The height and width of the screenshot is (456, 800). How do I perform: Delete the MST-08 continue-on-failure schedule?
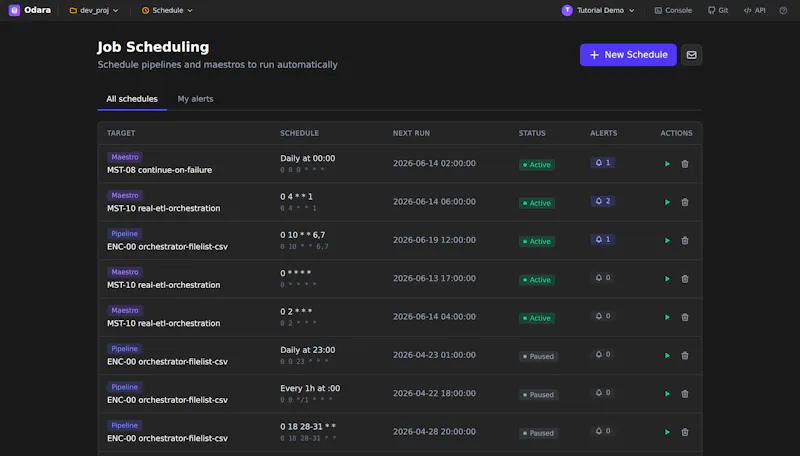pos(685,164)
